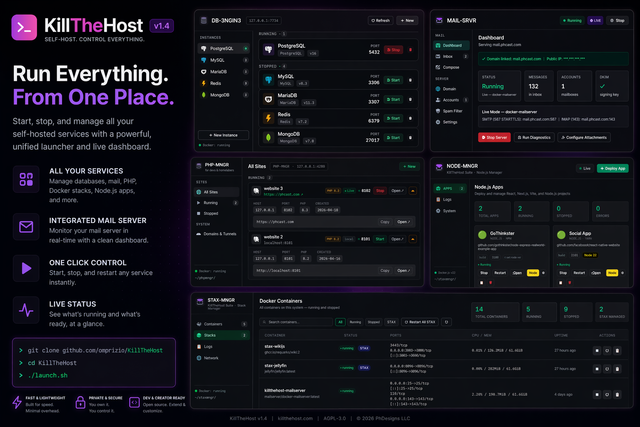
Task: Toggle the Live badge in NODE-MNGR header
Action: 584,168
